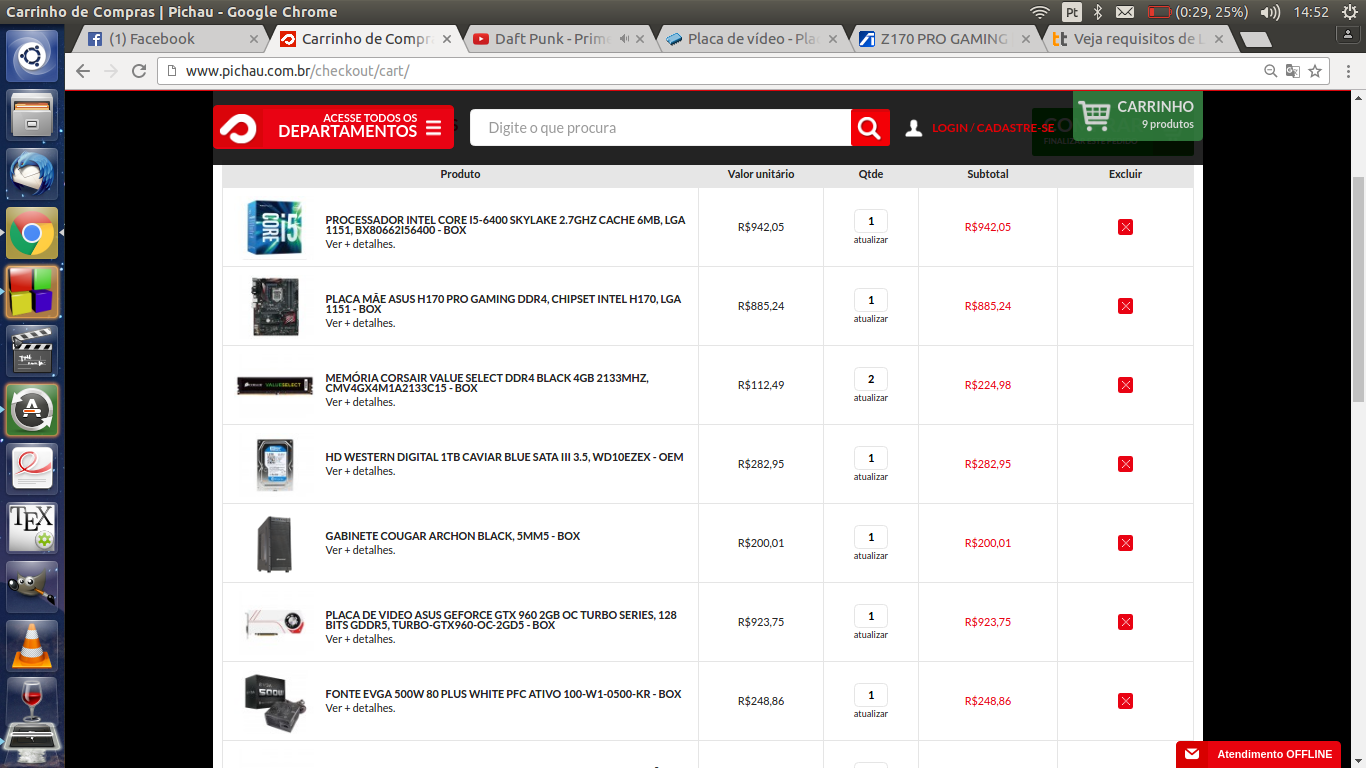
Task: Click atualizar under GTX 960 quantity
Action: click(x=871, y=635)
